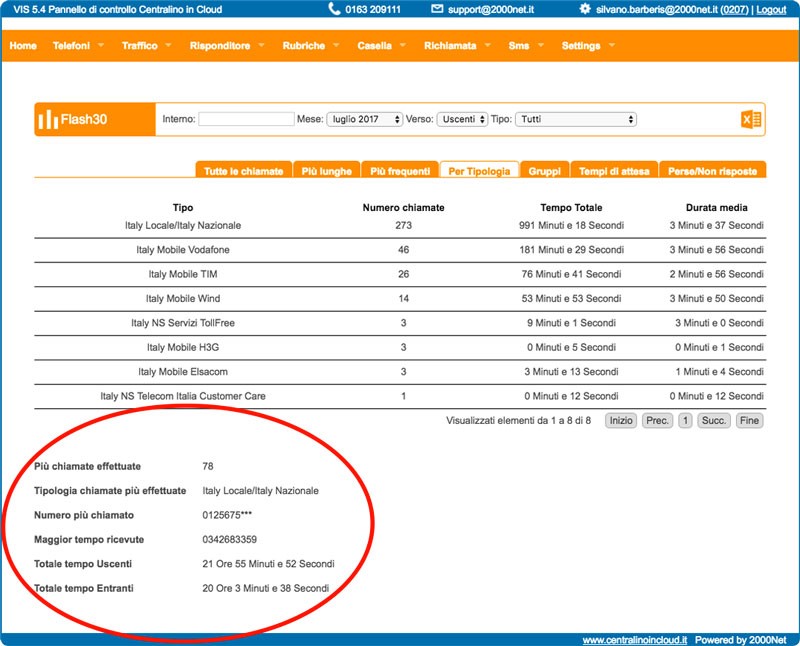The image size is (800, 646).
Task: Click into the Interno input field
Action: pos(246,119)
